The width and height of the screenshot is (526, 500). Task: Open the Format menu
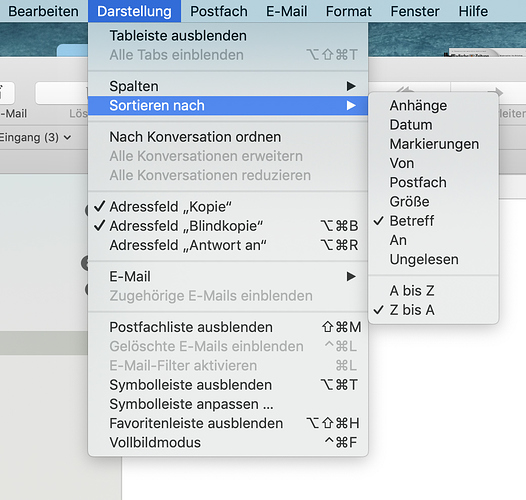[x=349, y=11]
